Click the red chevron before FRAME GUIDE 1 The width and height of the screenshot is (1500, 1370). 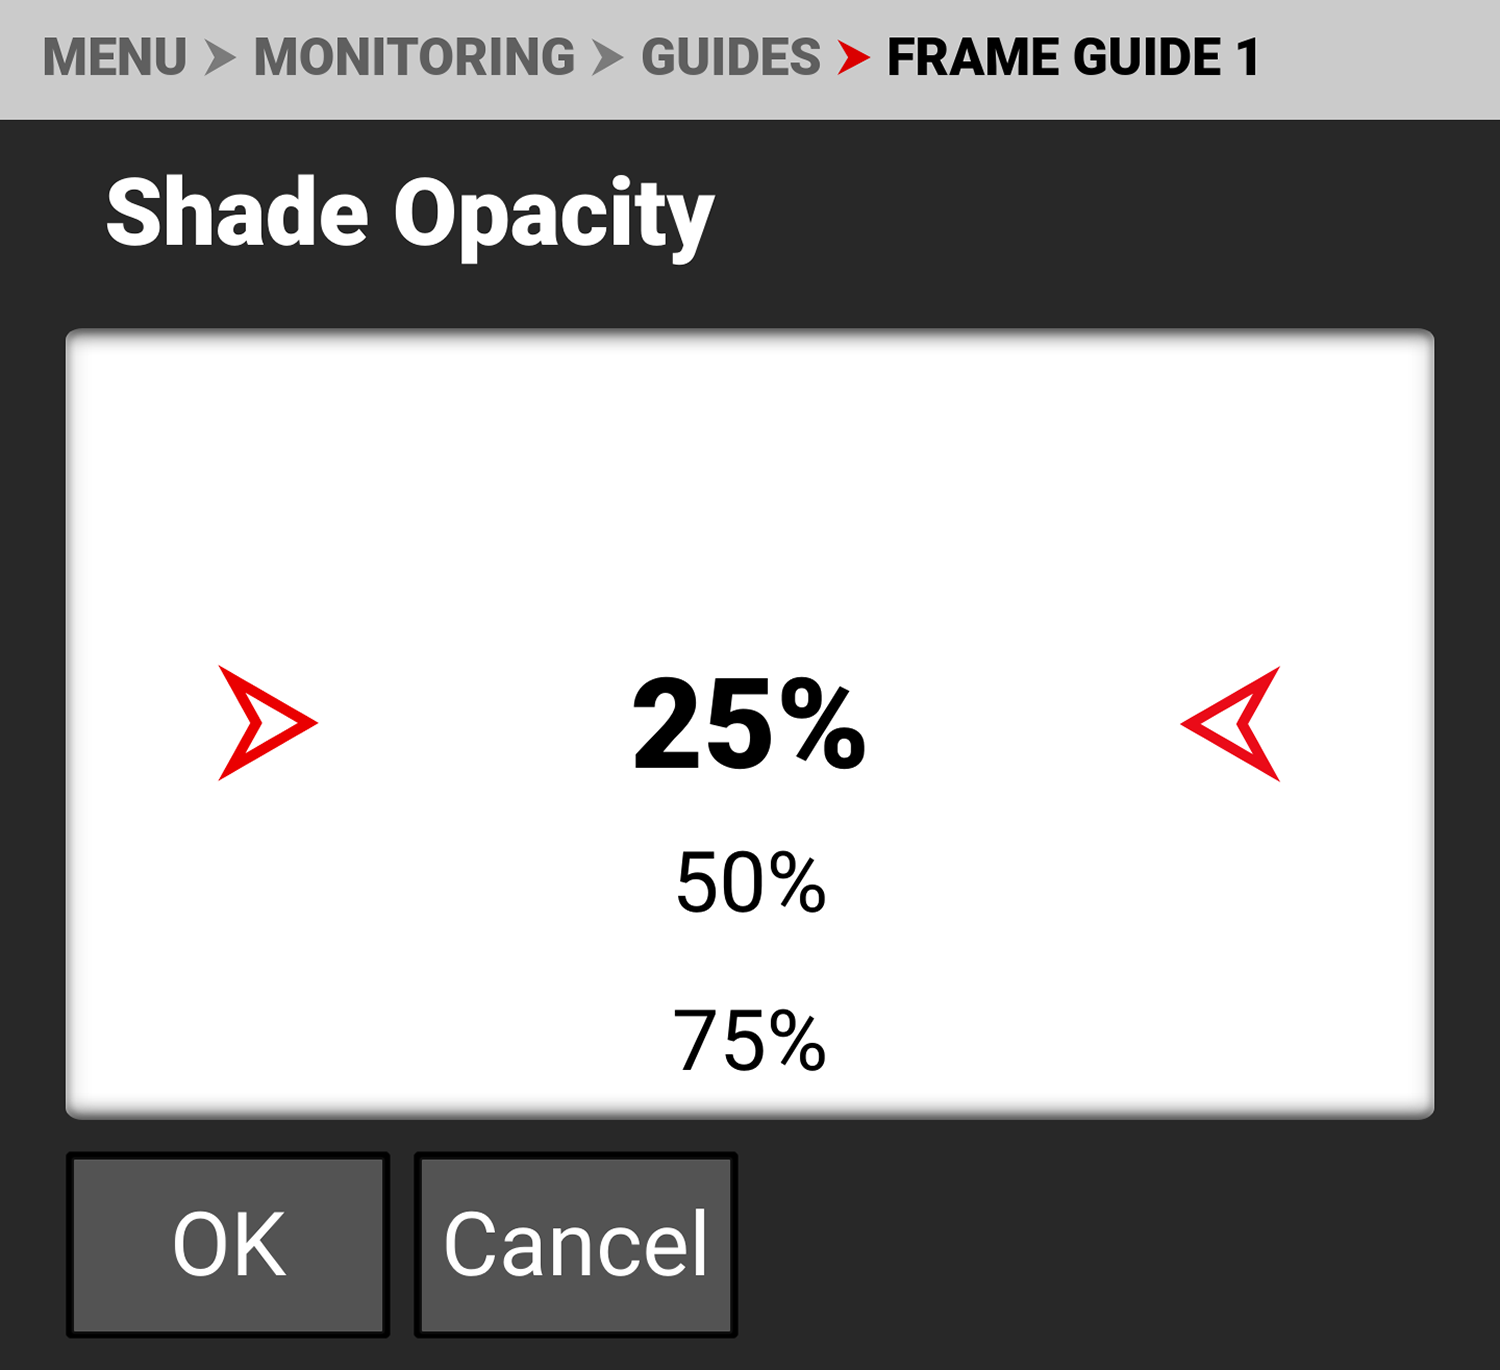pyautogui.click(x=853, y=58)
